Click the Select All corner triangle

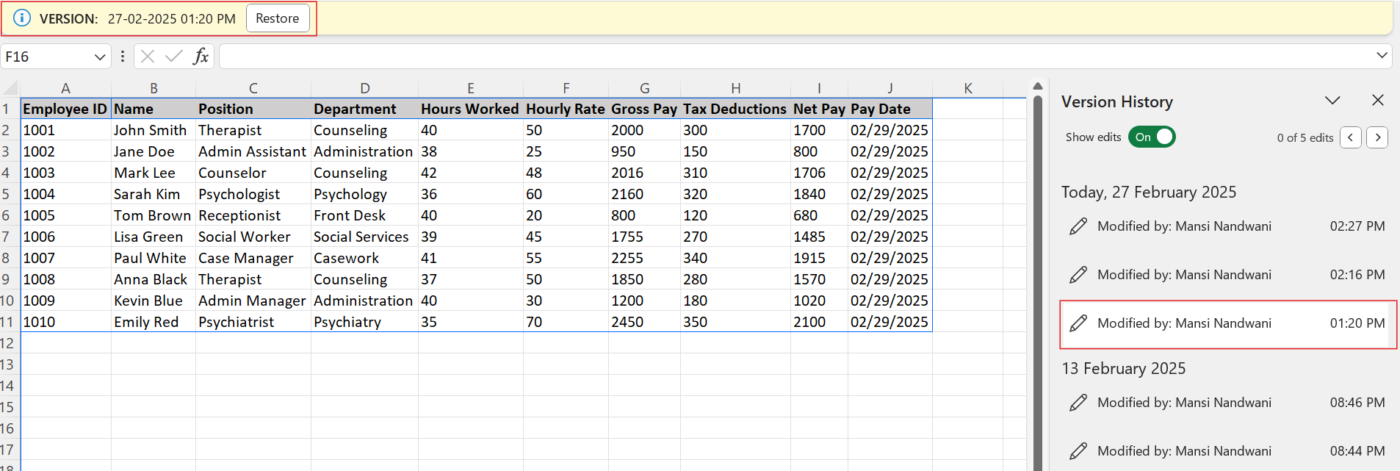10,88
